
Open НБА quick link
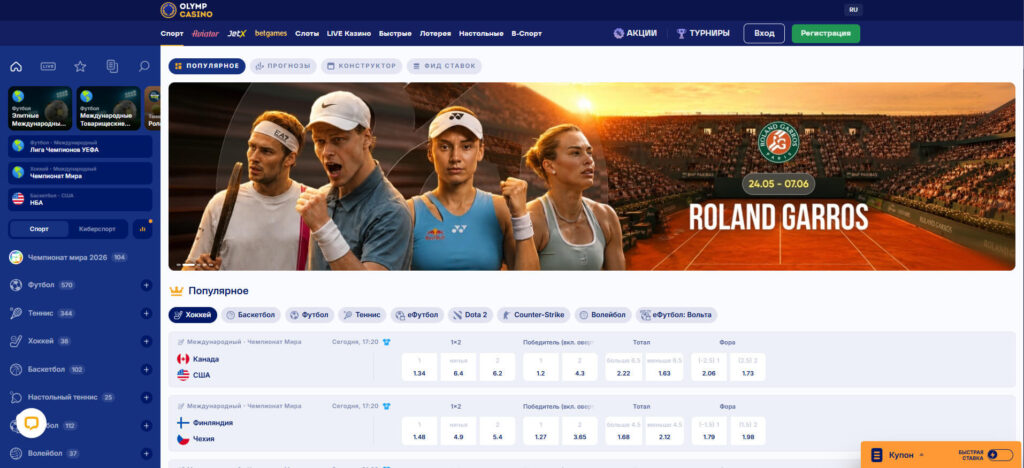tap(80, 199)
